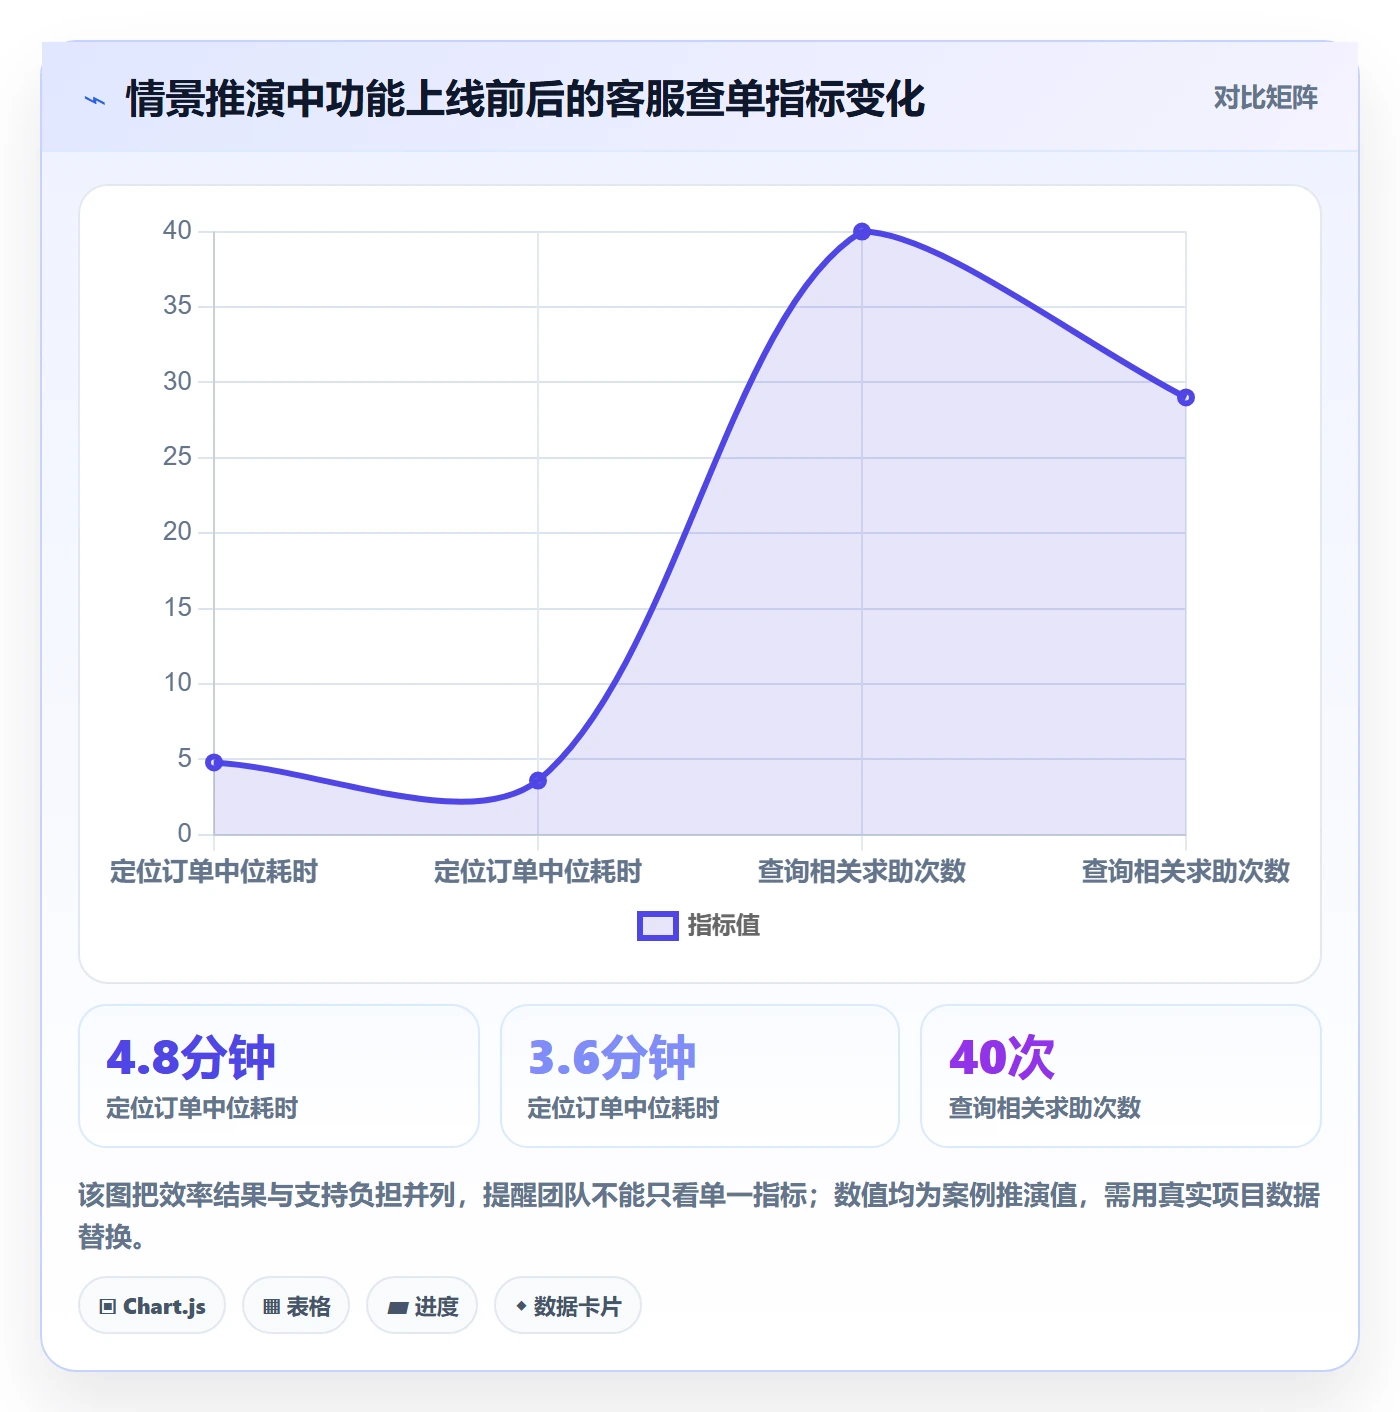Click the first data point on the y-axis line
Viewport: 1400px width, 1412px height.
(214, 762)
